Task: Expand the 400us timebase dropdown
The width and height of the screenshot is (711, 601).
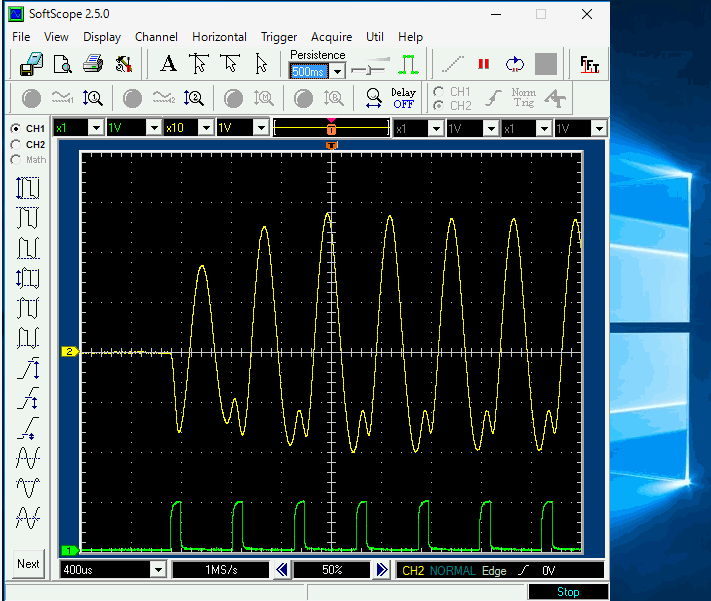Action: [x=157, y=569]
